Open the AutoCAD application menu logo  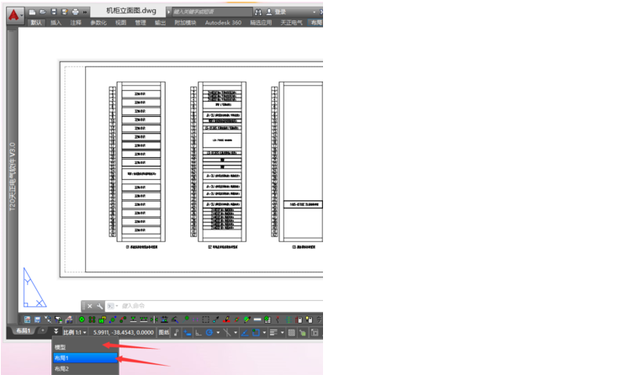click(x=14, y=15)
